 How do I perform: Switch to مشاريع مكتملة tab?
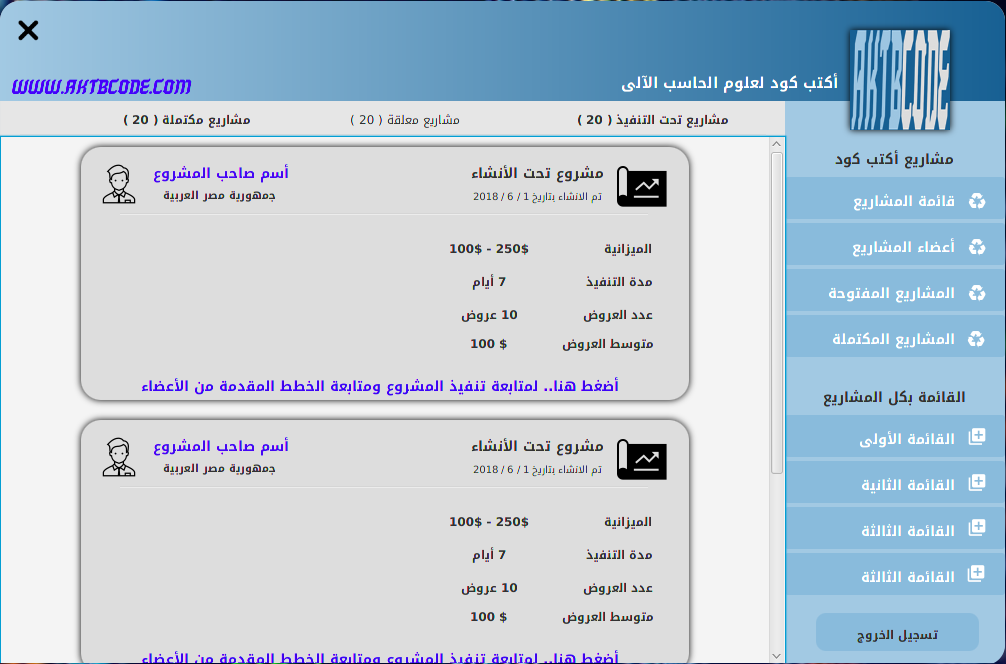187,120
